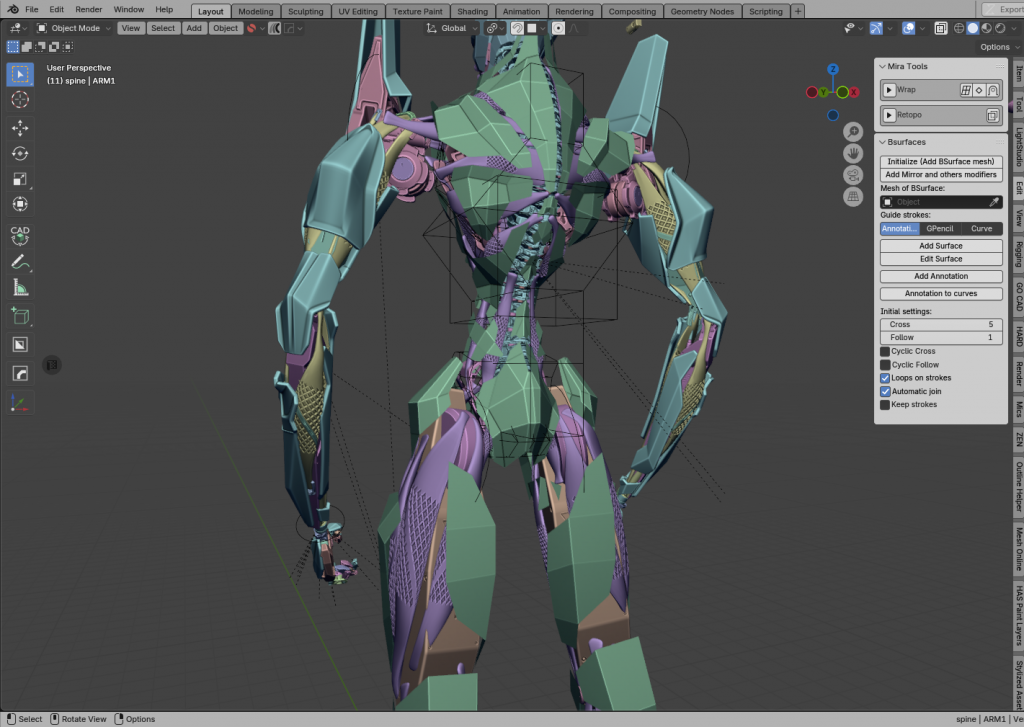
Task: Click the Blender logo menu icon
Action: click(x=13, y=10)
